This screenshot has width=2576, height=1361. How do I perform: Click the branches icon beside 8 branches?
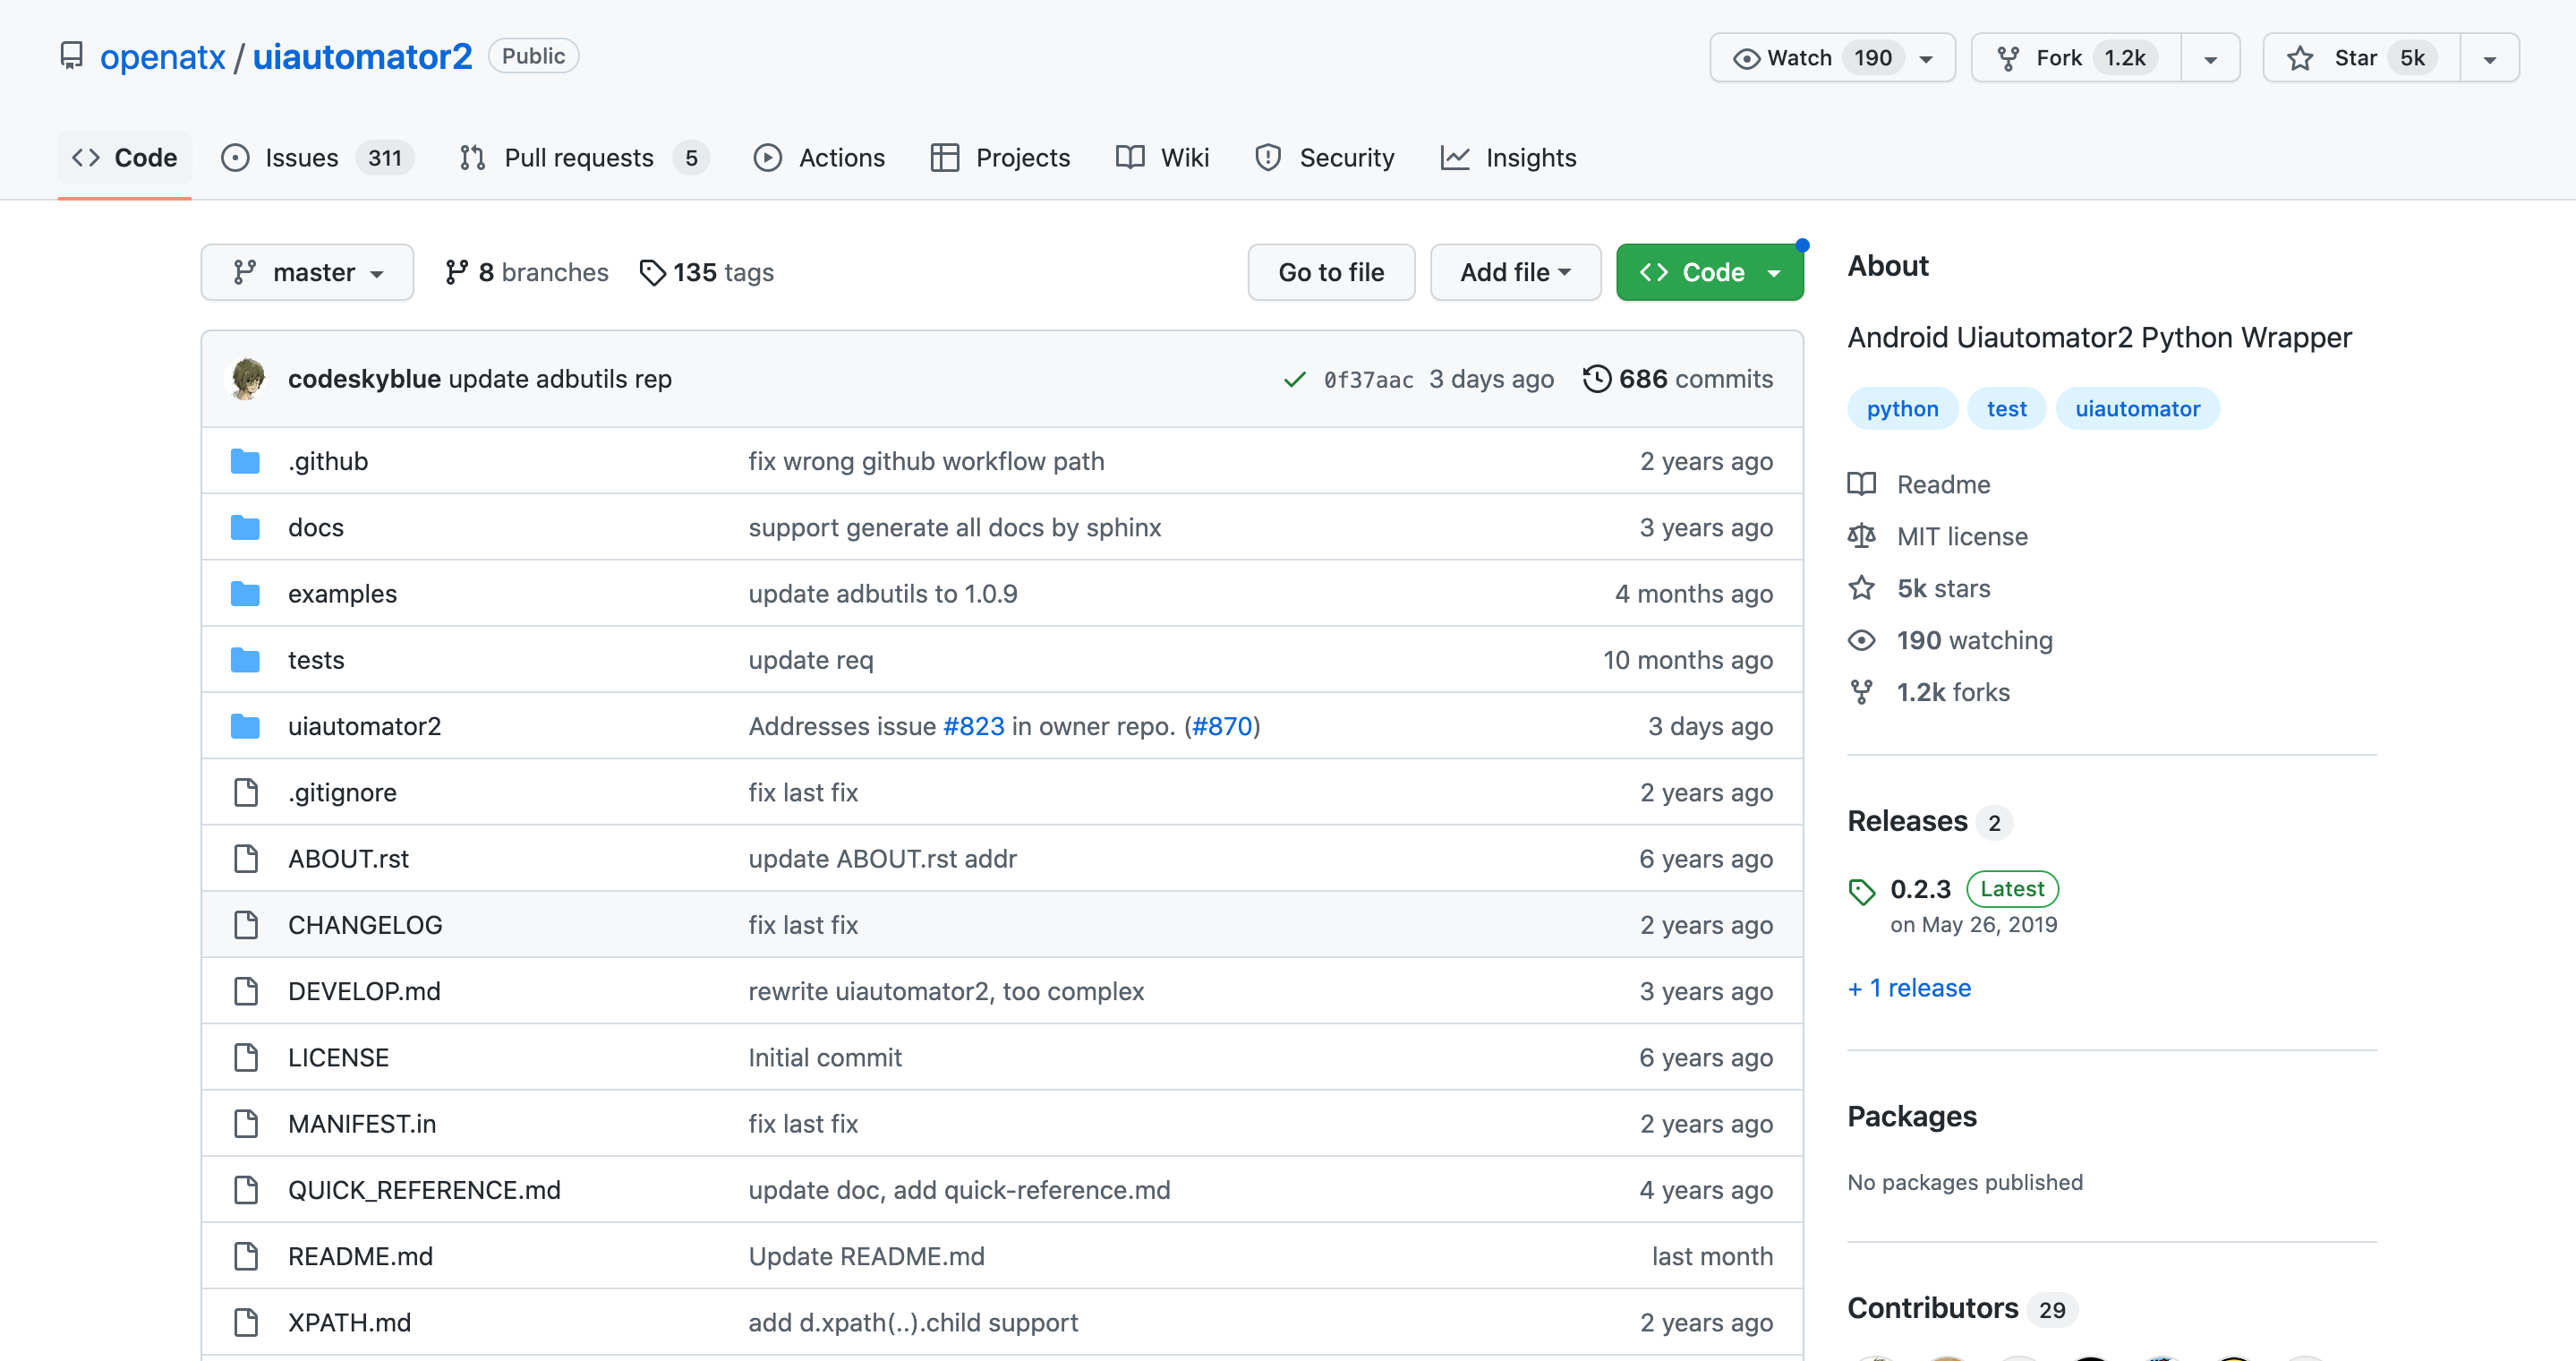tap(457, 272)
